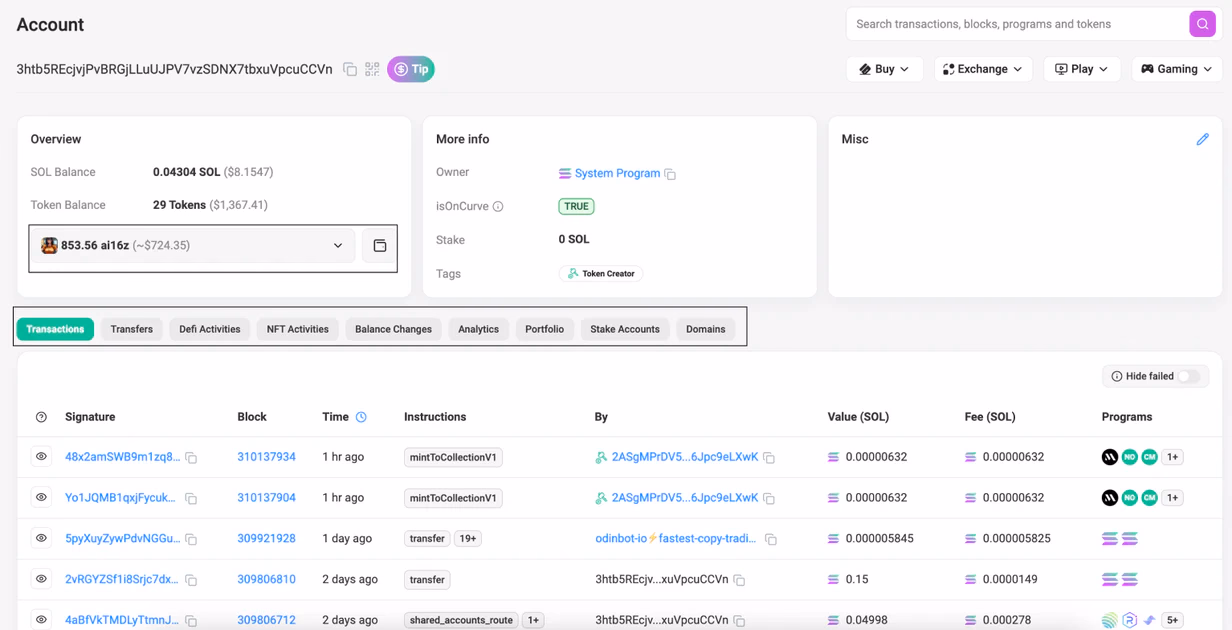Open the Balance Changes tab

pos(393,329)
